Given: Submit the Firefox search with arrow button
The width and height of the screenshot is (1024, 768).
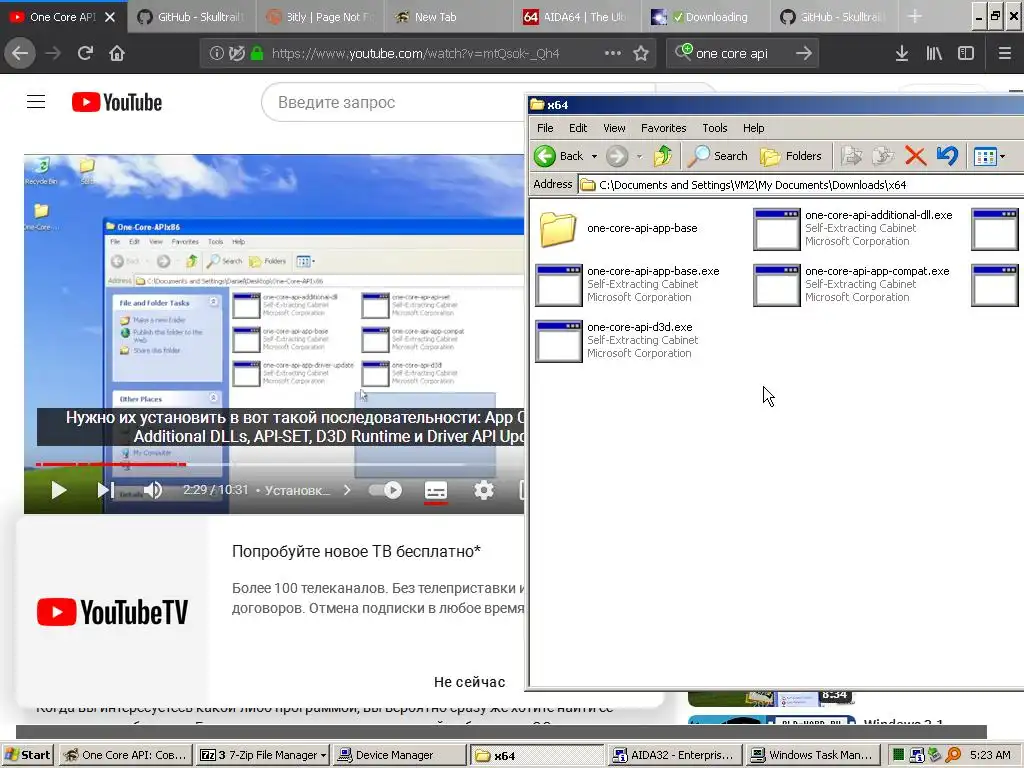Looking at the screenshot, I should tap(804, 54).
